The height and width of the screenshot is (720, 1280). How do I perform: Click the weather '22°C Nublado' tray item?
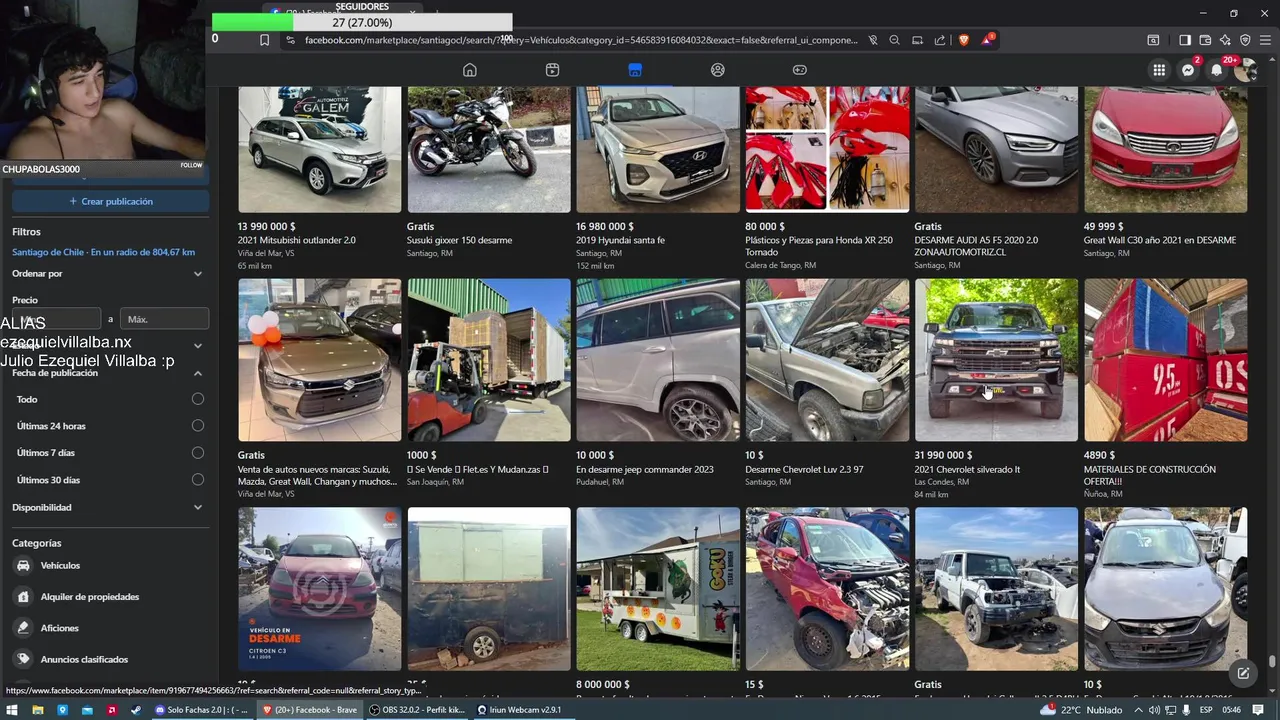[x=1082, y=710]
